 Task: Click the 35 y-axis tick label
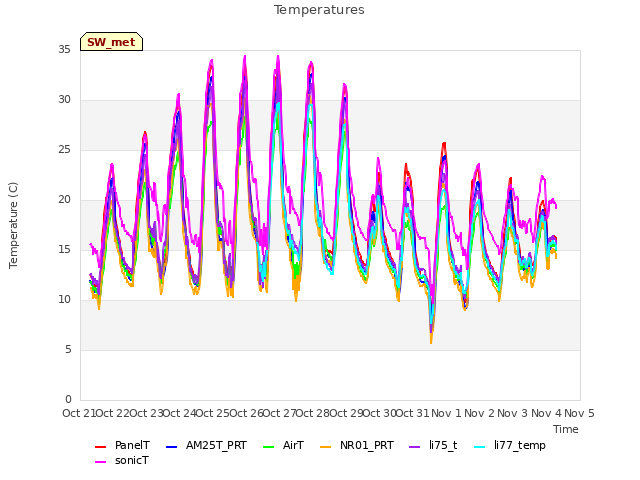tap(64, 50)
